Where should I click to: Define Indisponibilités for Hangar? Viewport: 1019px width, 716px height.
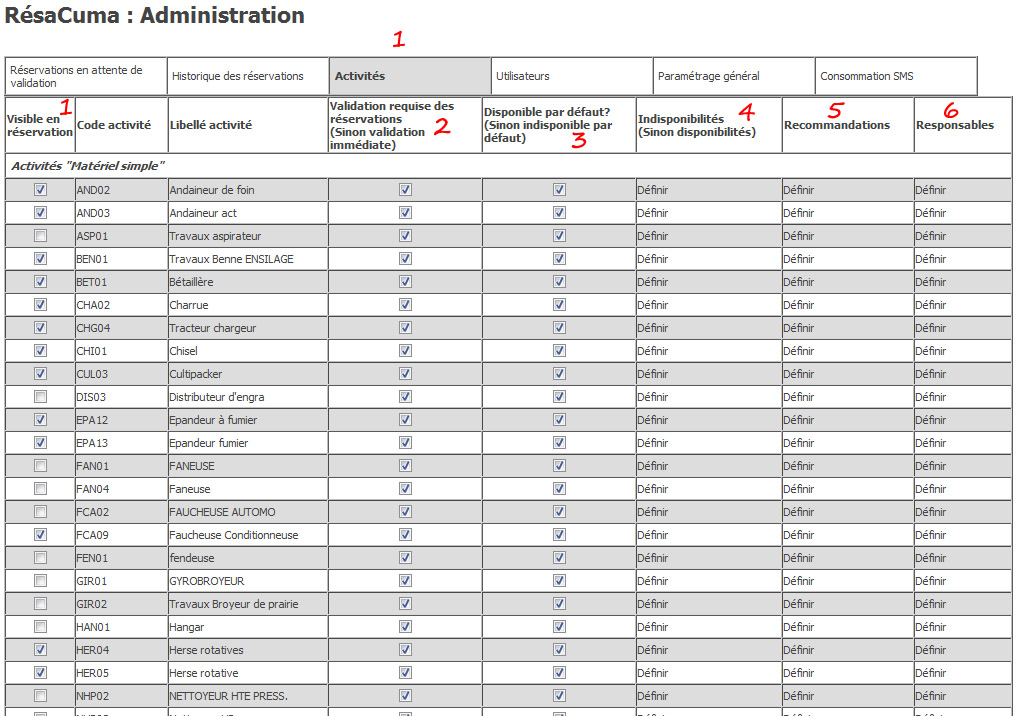pyautogui.click(x=652, y=627)
